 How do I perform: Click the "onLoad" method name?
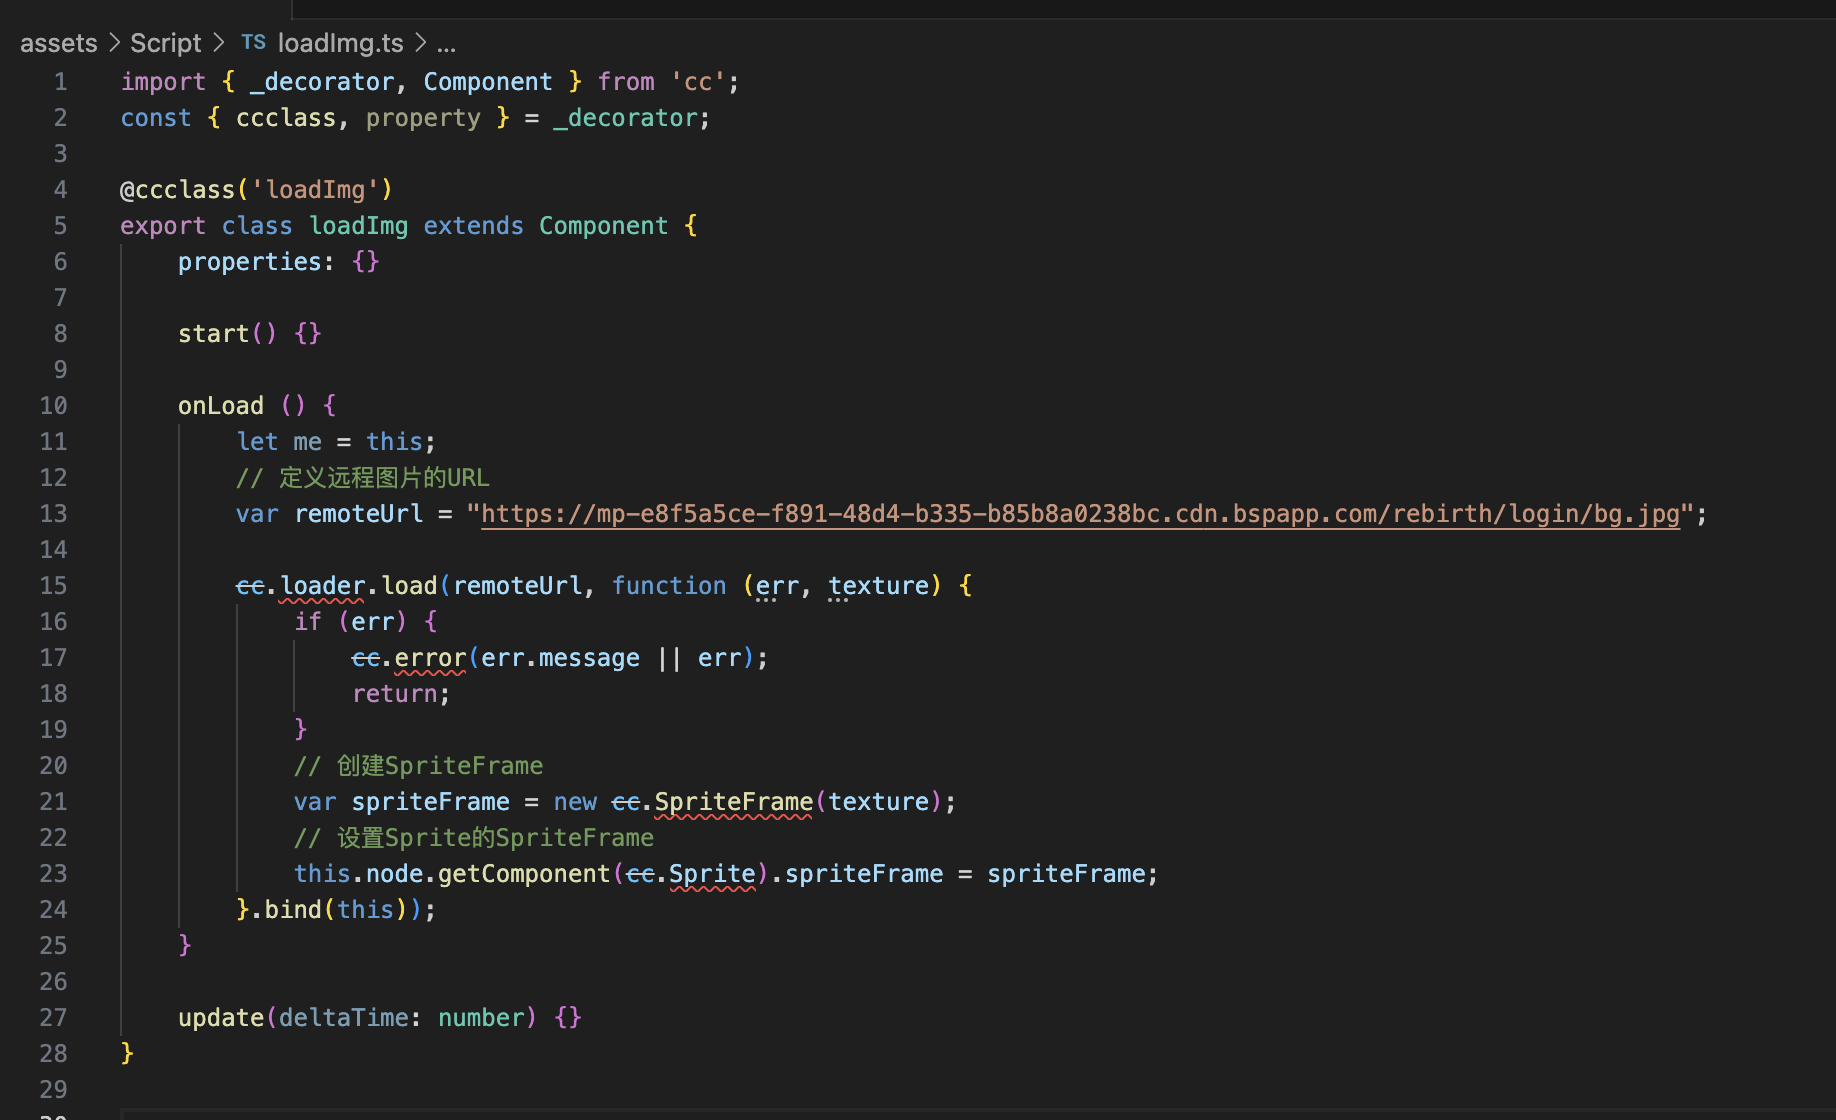pos(221,406)
